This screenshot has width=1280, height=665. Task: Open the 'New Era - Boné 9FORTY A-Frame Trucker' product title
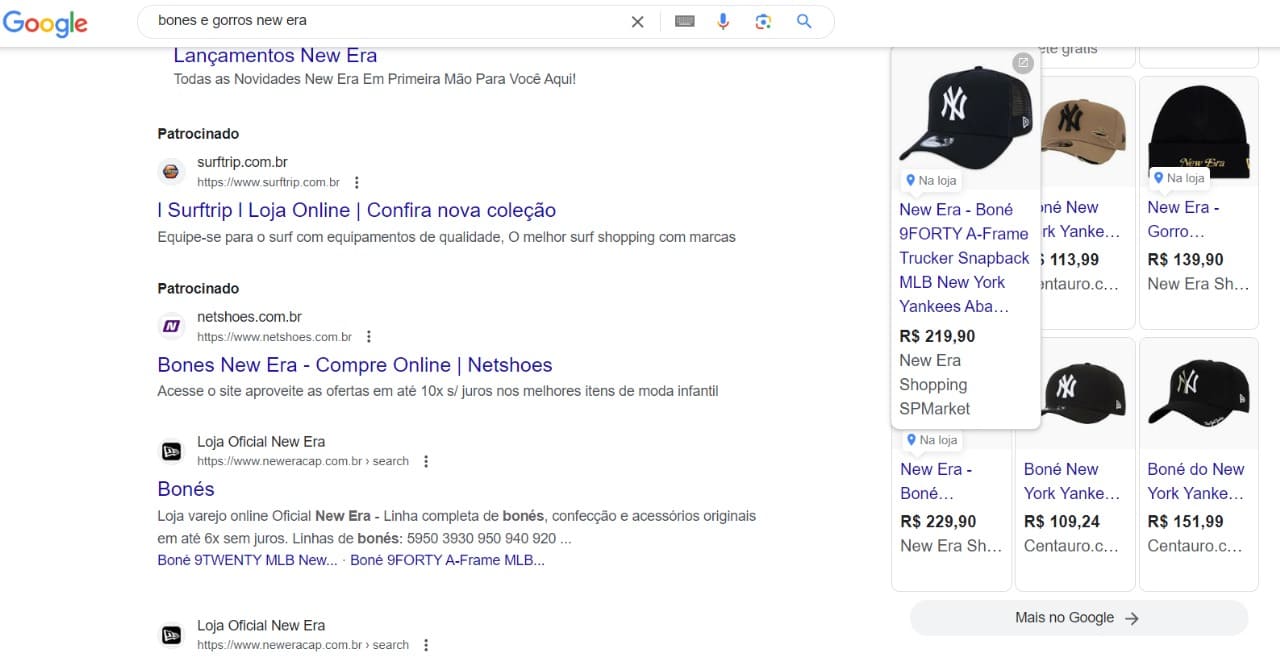(x=964, y=258)
